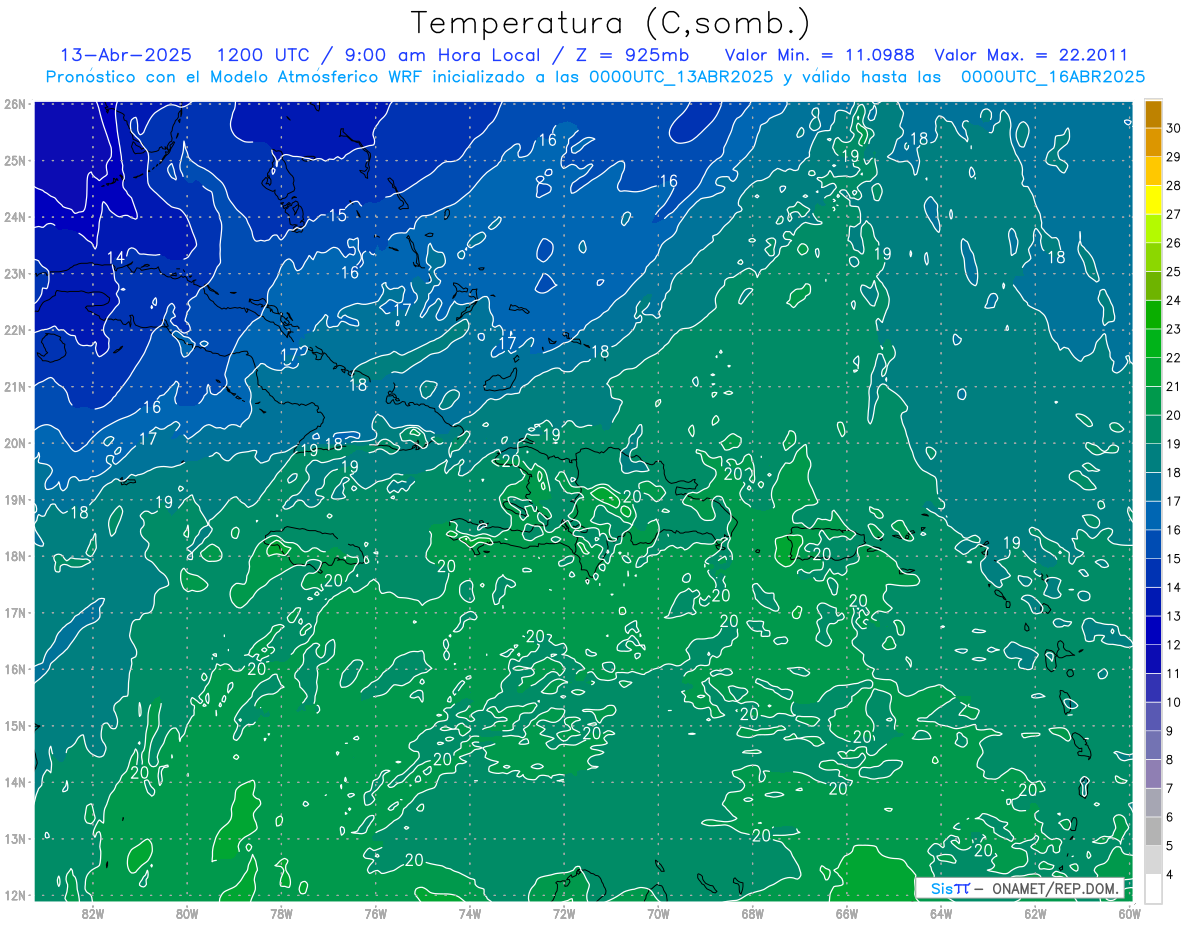Select 'Valor Min. = 11.0988' in header

(820, 55)
